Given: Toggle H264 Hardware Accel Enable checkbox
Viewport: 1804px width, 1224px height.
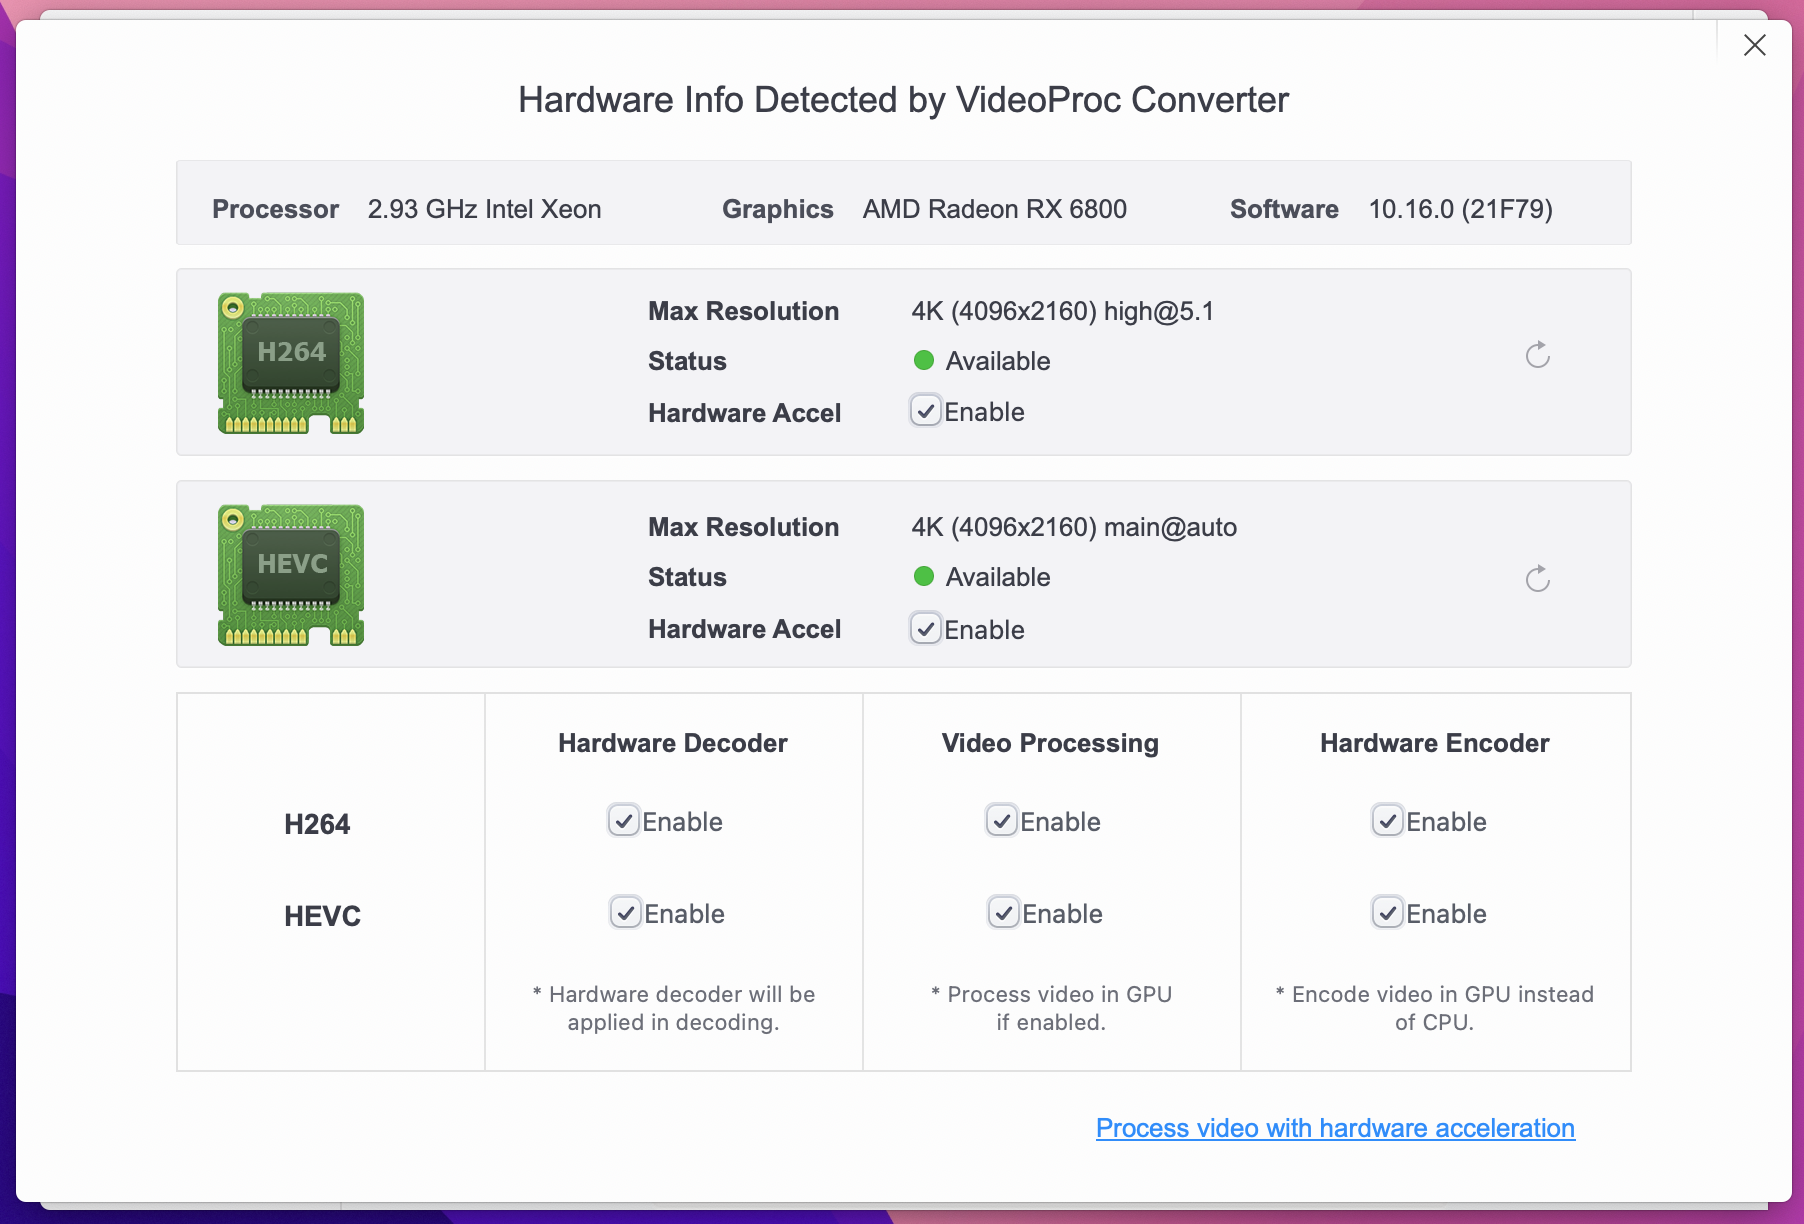Looking at the screenshot, I should 926,411.
